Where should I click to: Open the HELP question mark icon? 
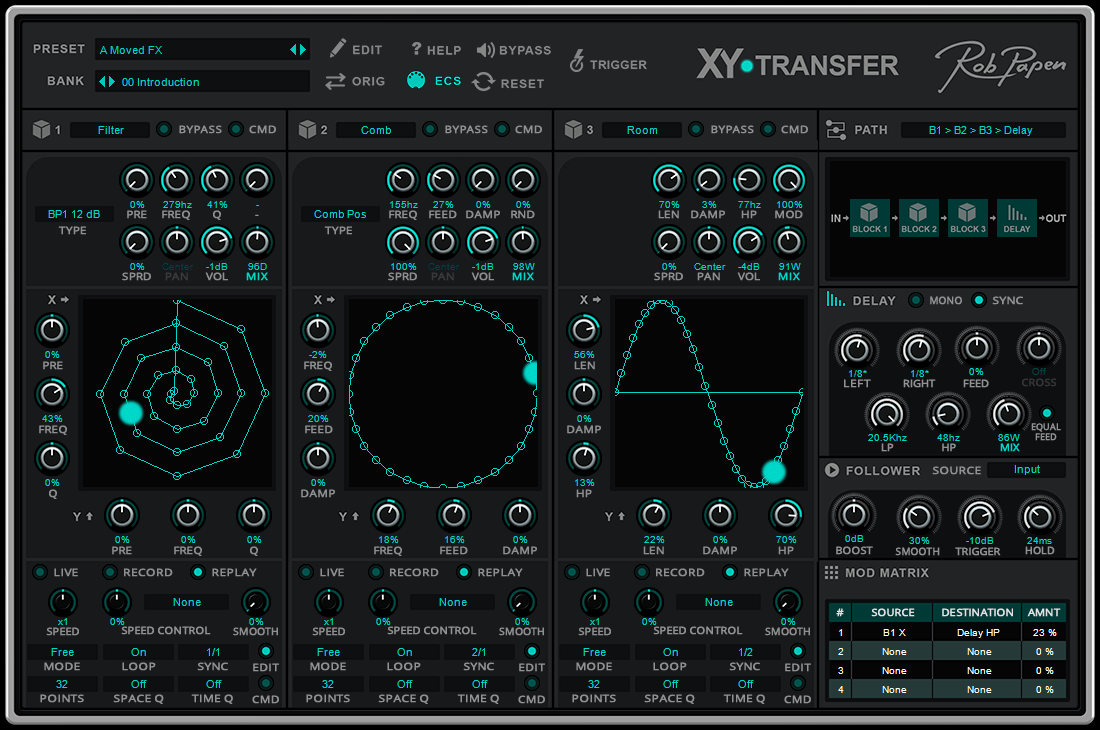(x=415, y=50)
